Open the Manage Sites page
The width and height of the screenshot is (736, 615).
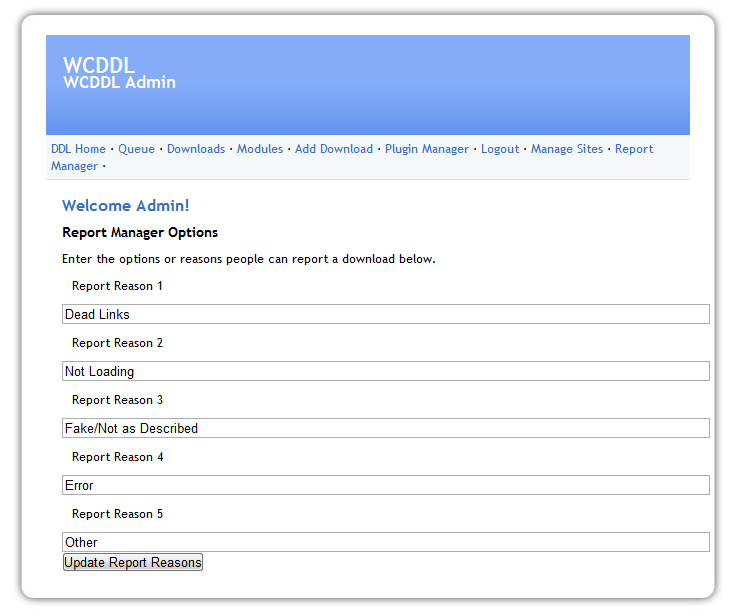click(x=567, y=149)
